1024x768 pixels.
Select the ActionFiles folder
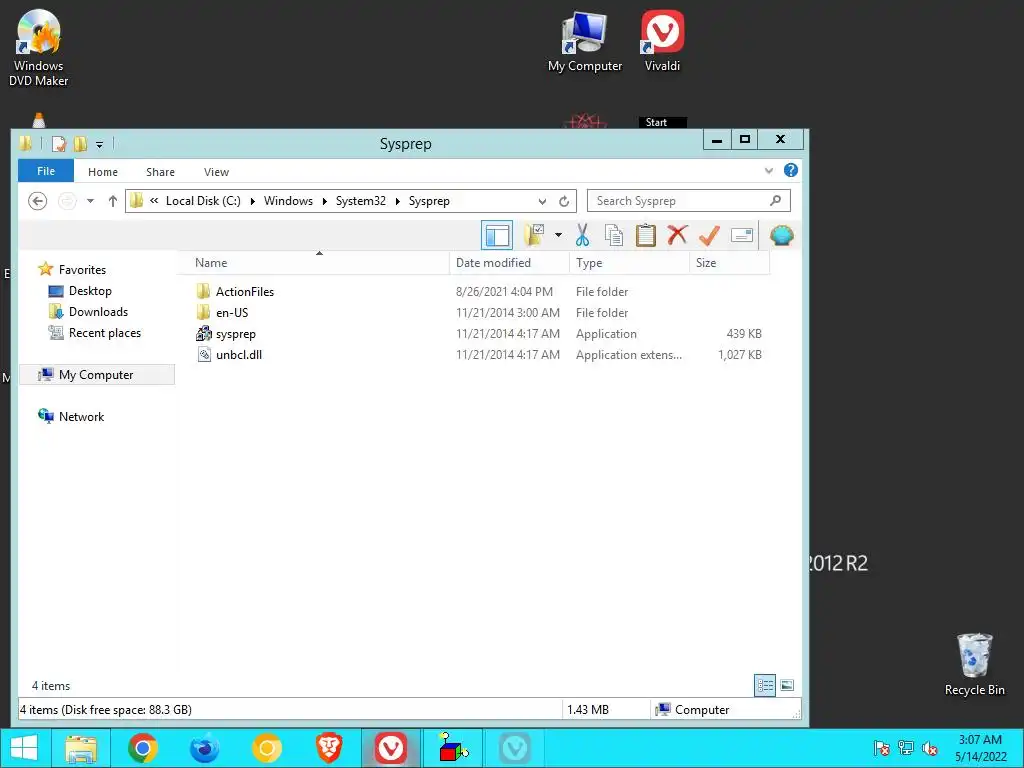[245, 292]
